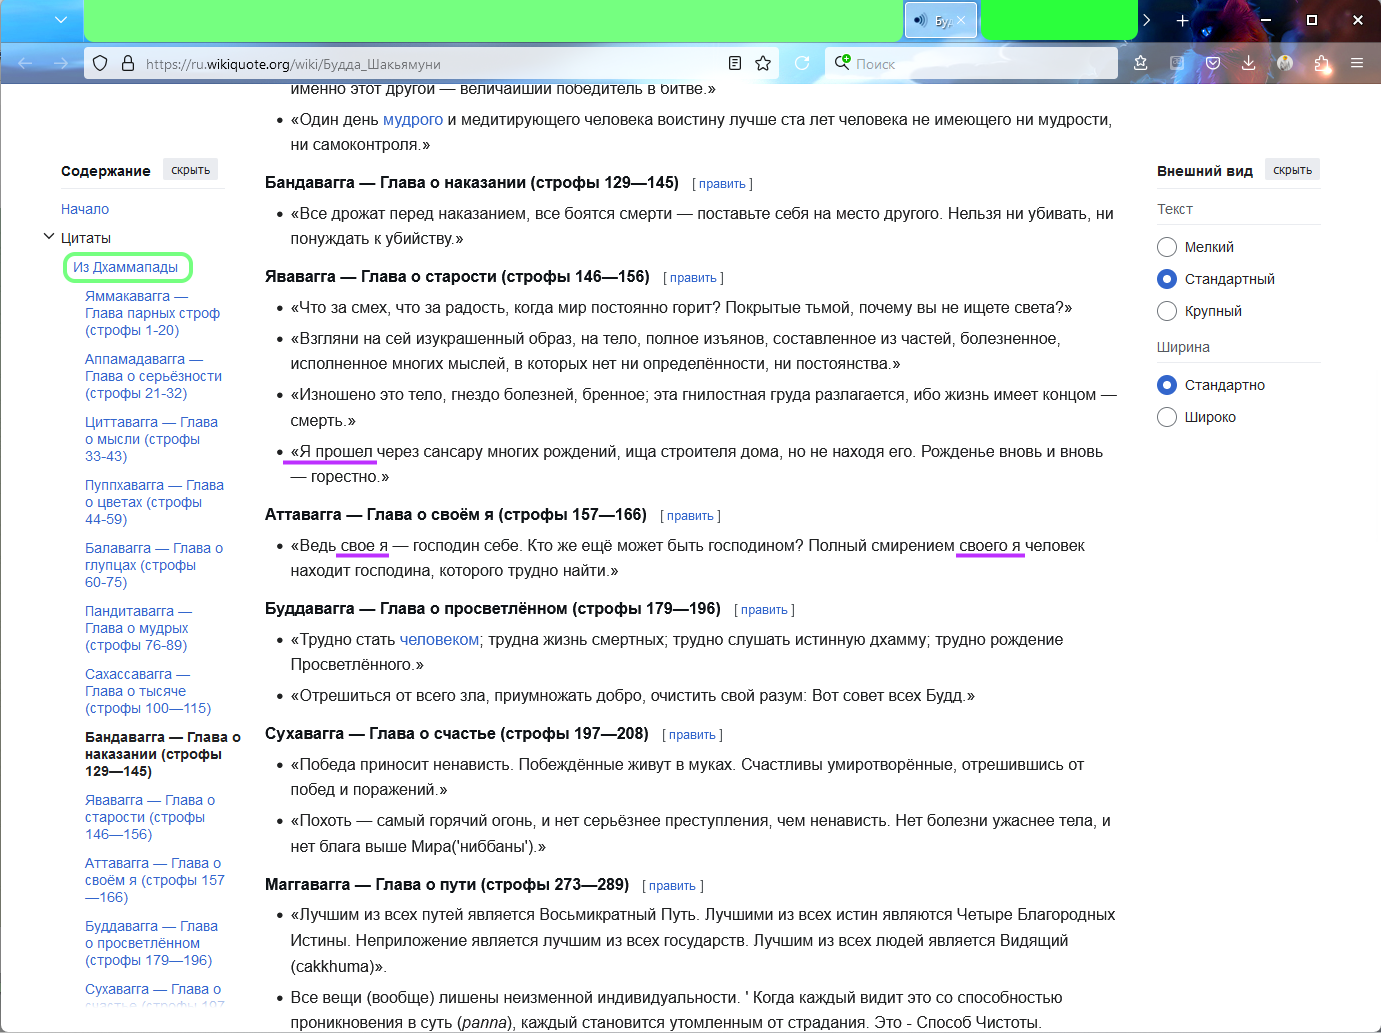Bookmark this page with the star
This screenshot has height=1033, width=1381.
click(x=763, y=63)
